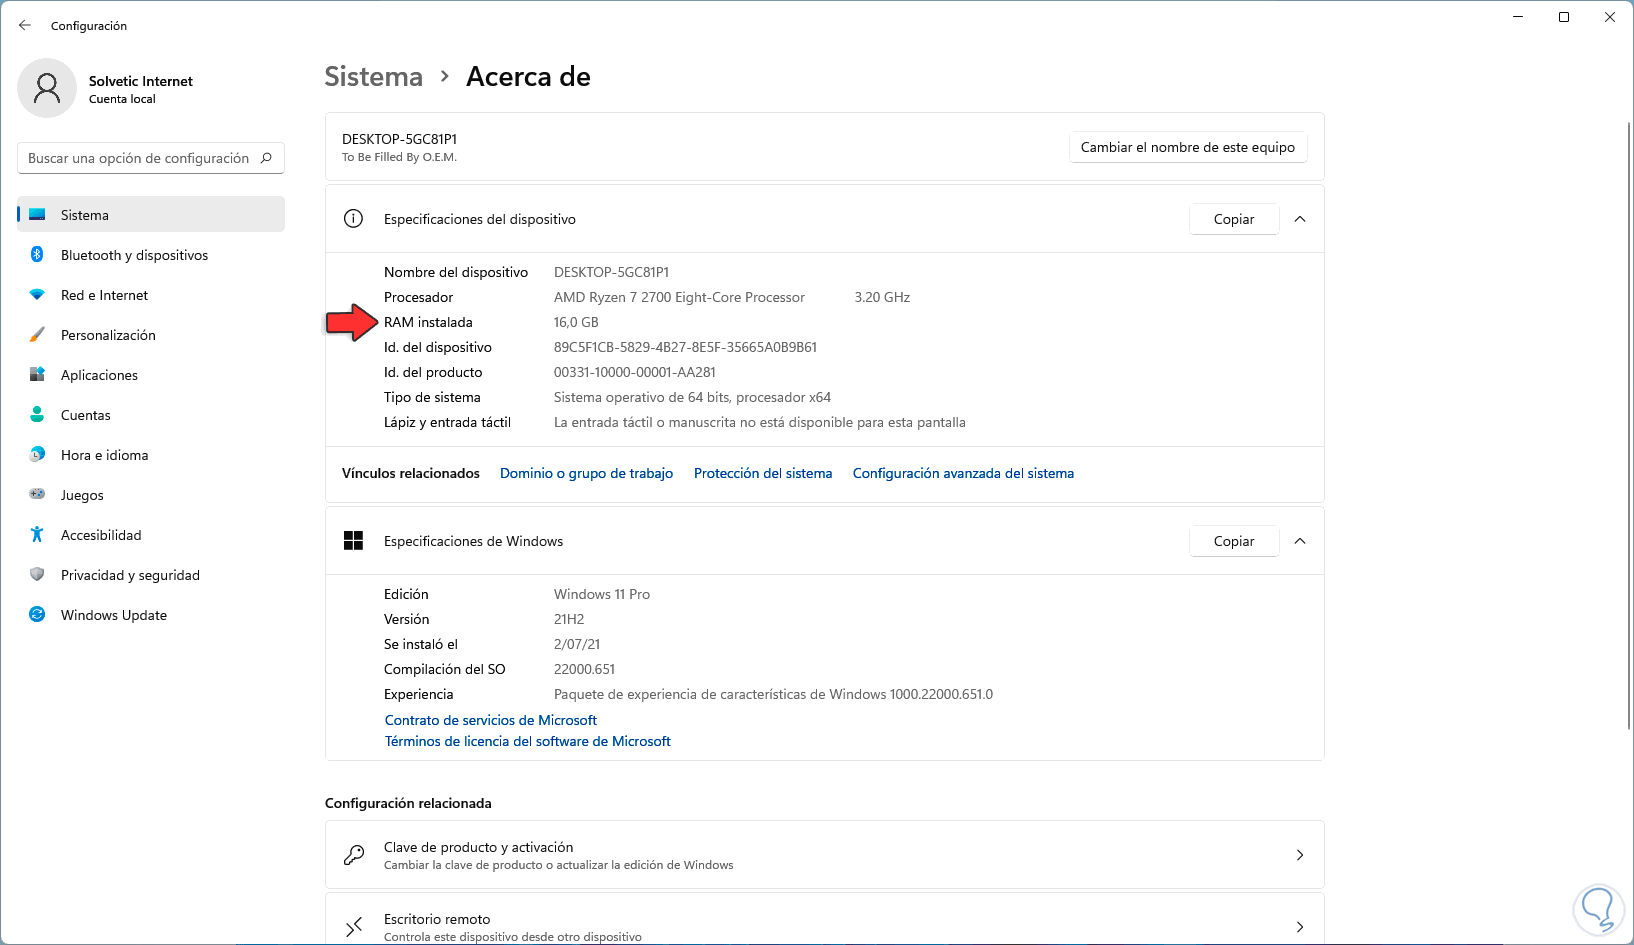Select the Personalización paintbrush icon
The width and height of the screenshot is (1634, 945).
(x=37, y=335)
